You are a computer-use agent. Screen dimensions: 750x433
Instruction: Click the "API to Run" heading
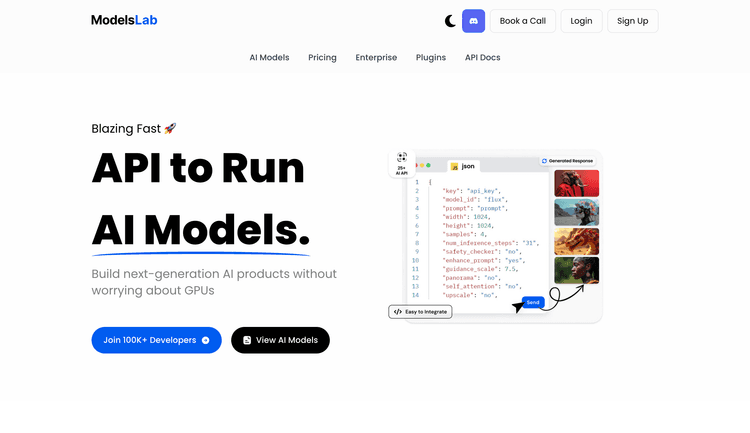click(x=198, y=168)
